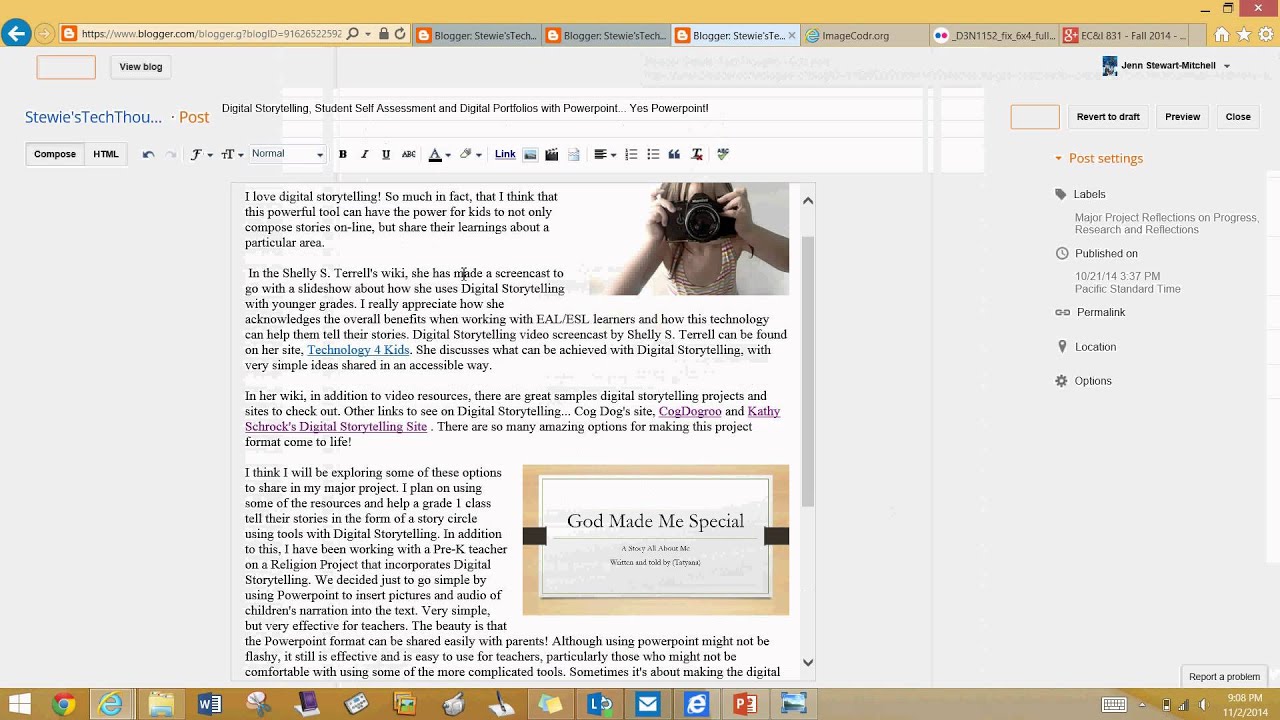Click the Insert jump break icon
This screenshot has width=1280, height=720.
[x=574, y=154]
